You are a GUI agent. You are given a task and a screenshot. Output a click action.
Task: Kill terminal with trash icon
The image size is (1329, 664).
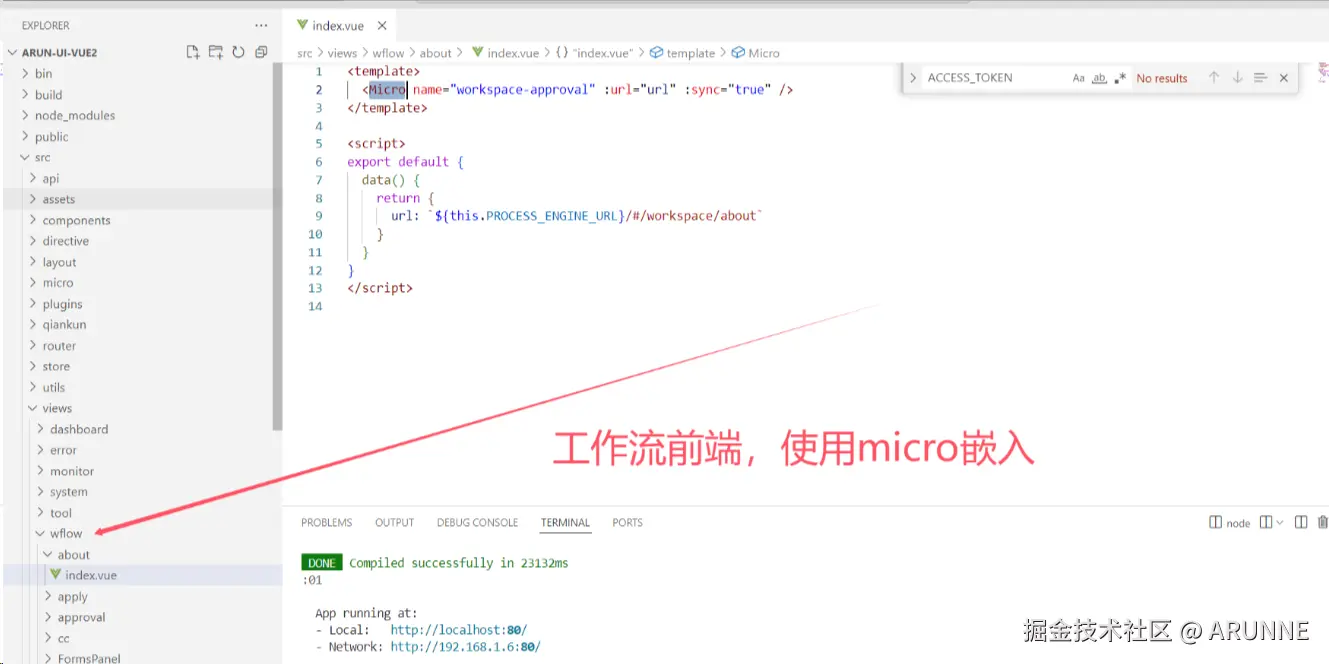pyautogui.click(x=1323, y=522)
